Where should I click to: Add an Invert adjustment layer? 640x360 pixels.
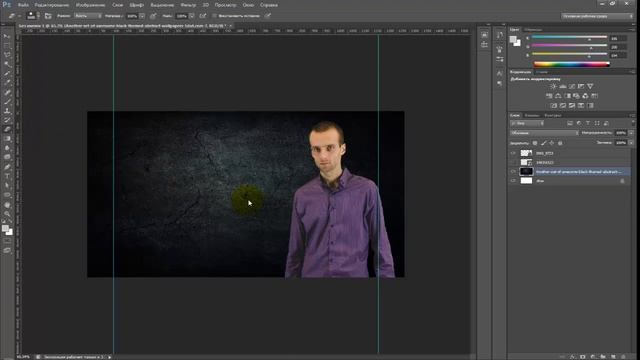(x=553, y=105)
